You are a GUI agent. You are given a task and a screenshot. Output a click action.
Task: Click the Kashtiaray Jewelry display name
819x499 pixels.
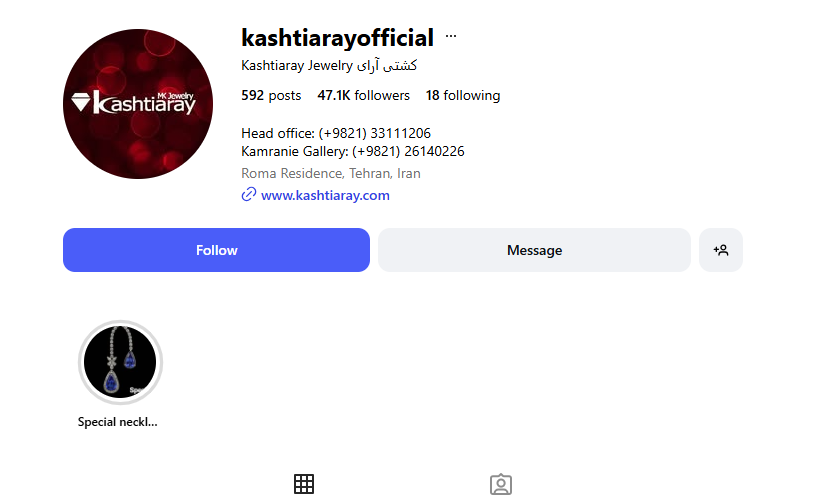coord(297,66)
